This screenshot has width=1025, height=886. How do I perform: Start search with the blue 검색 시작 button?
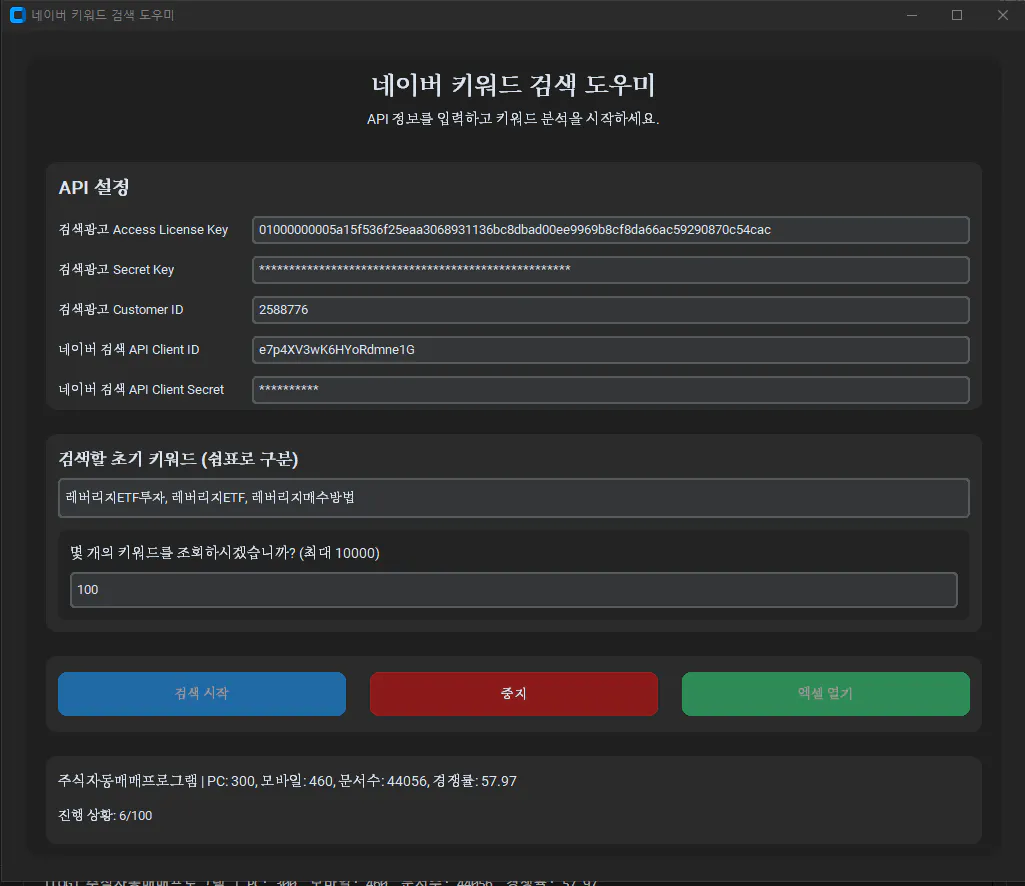pyautogui.click(x=201, y=694)
